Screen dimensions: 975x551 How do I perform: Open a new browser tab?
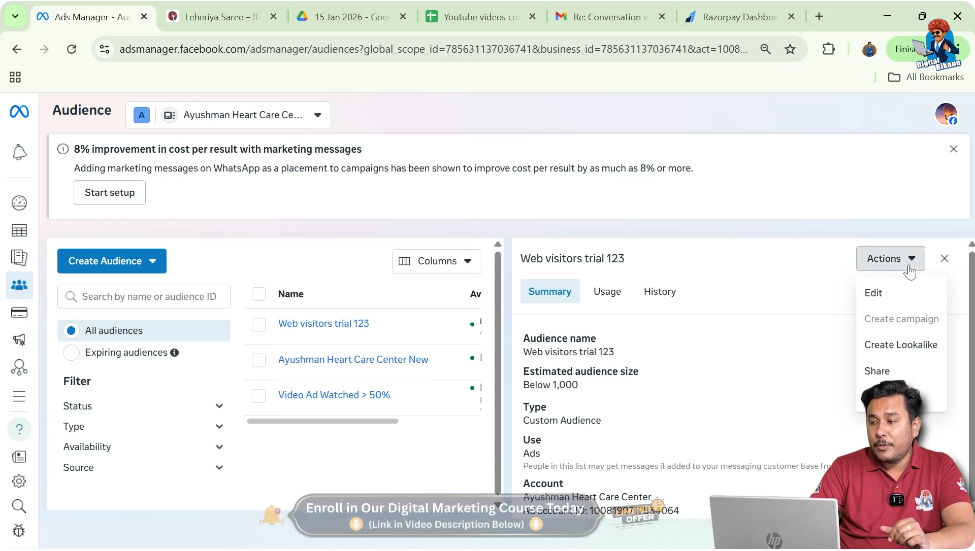819,17
